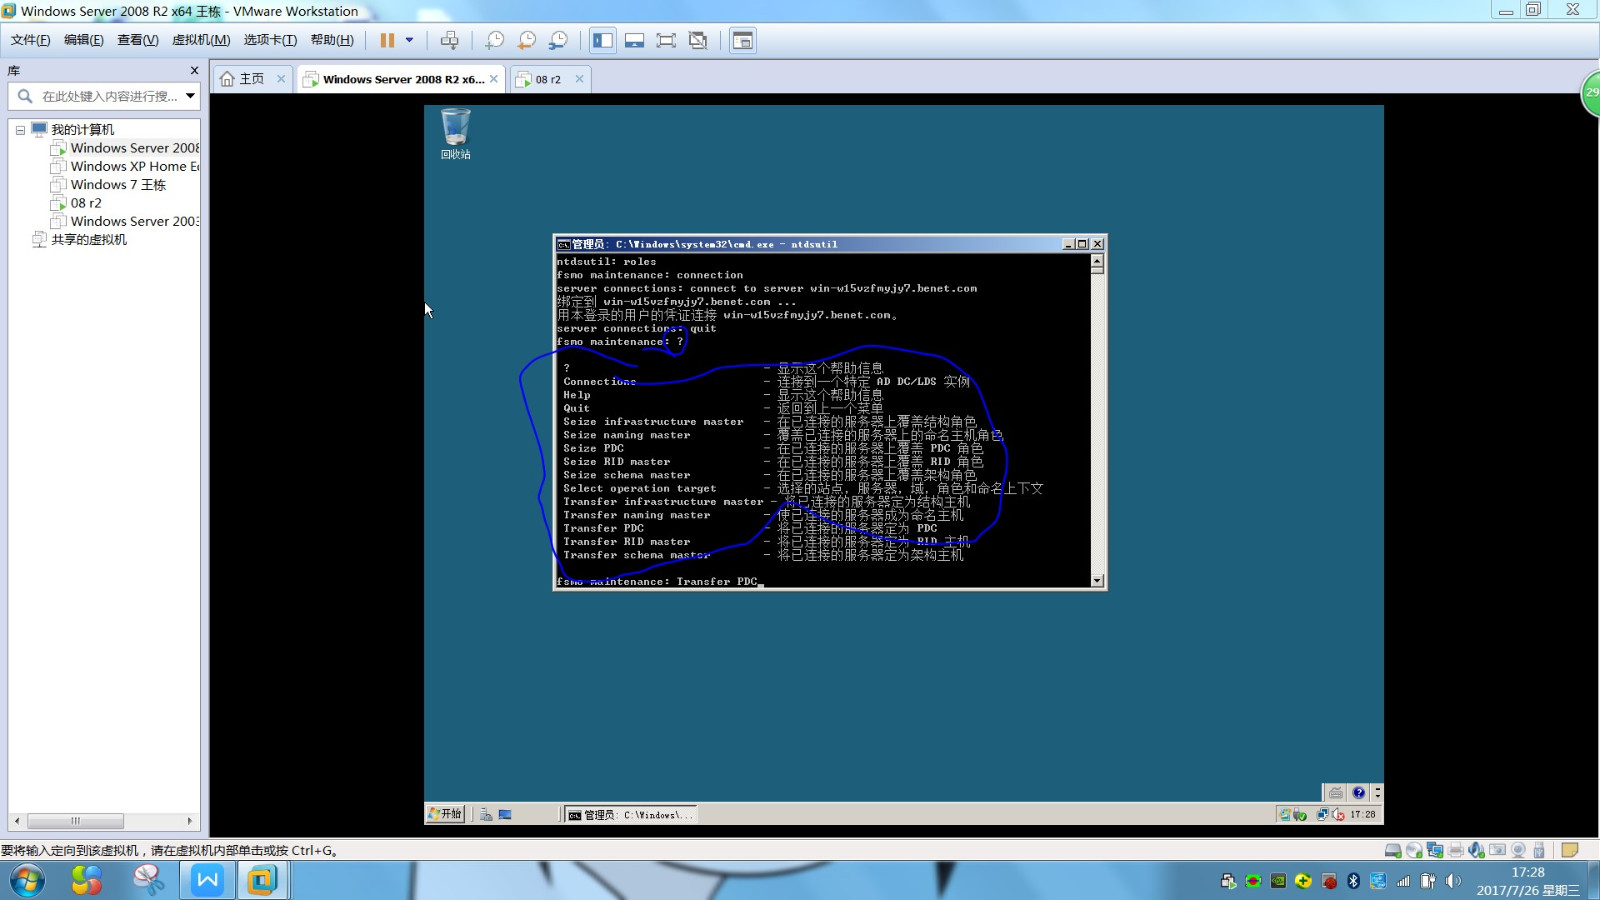The height and width of the screenshot is (900, 1600).
Task: Close the 08 r2 tab
Action: click(579, 79)
